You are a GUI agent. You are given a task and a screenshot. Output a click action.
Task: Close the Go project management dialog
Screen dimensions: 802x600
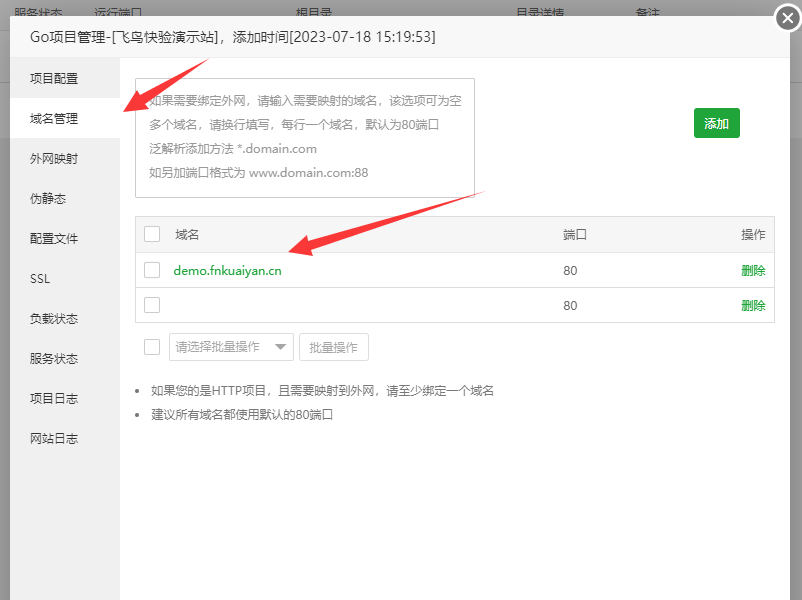point(788,18)
